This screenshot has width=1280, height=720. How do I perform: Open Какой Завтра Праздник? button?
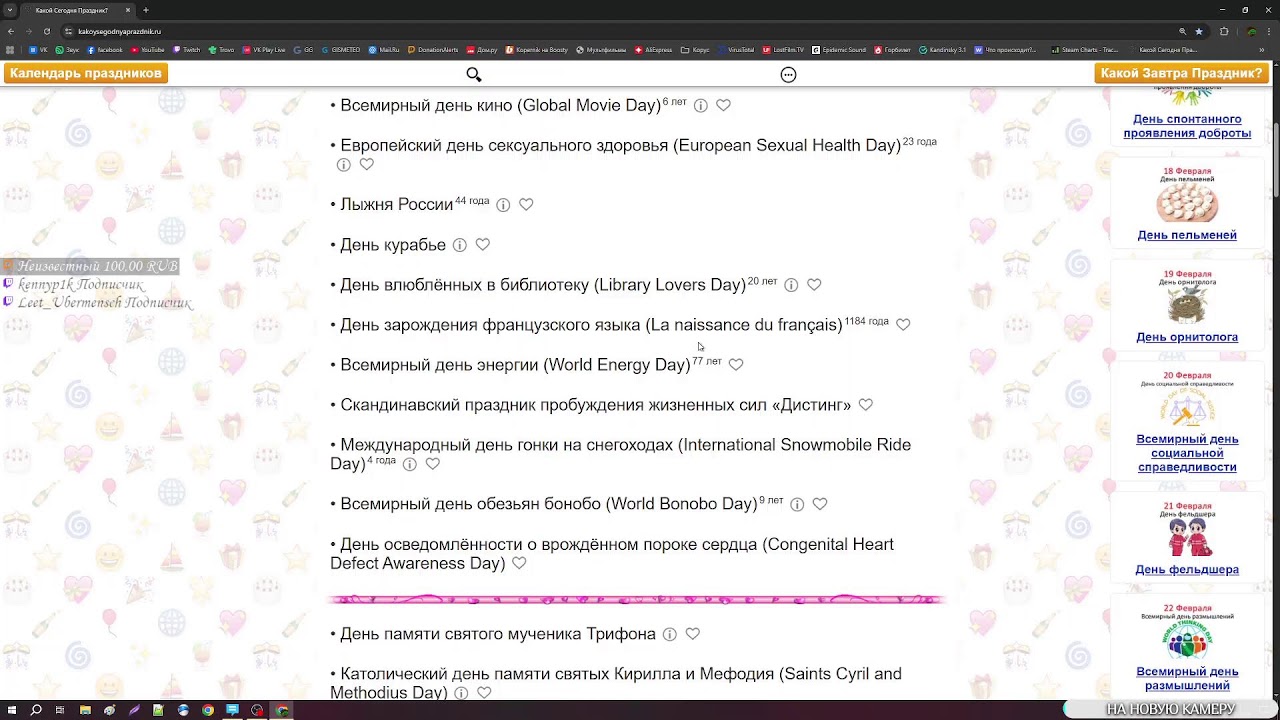[1181, 73]
